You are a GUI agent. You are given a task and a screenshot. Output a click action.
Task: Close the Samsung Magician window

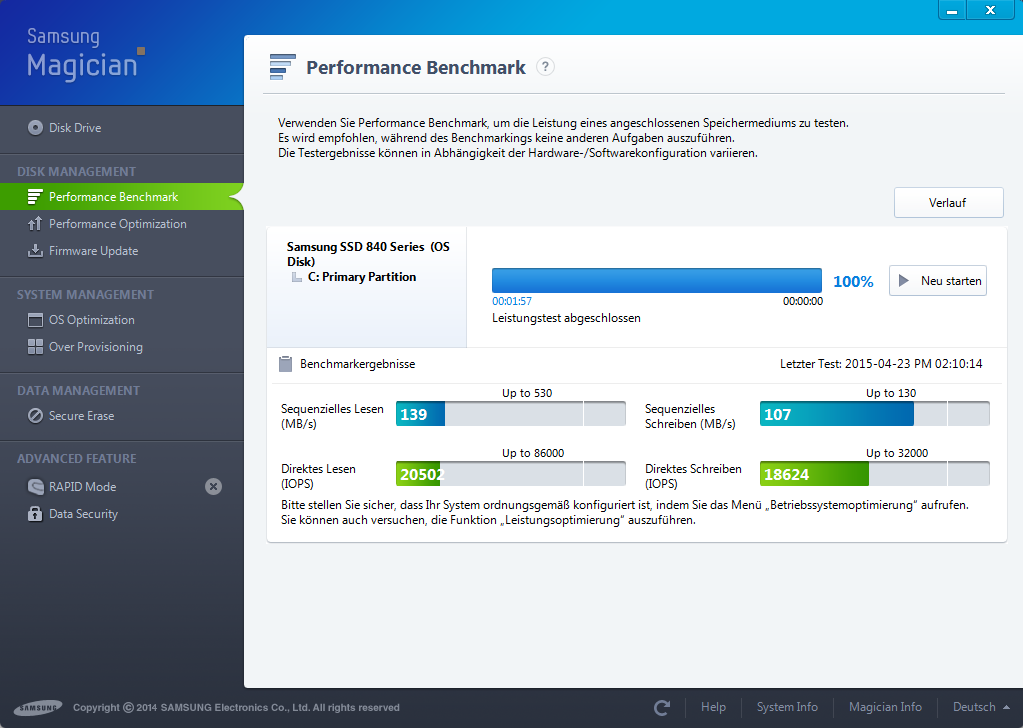point(990,10)
